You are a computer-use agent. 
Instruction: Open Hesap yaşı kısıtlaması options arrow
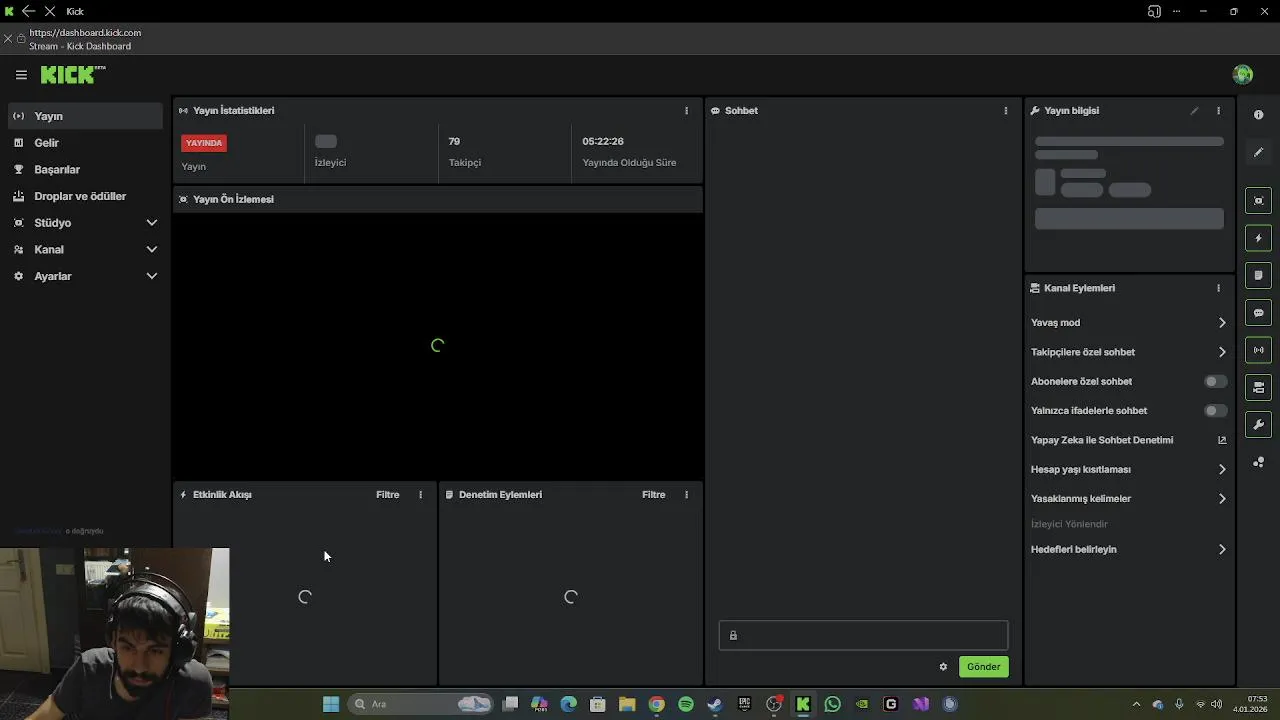click(1222, 469)
